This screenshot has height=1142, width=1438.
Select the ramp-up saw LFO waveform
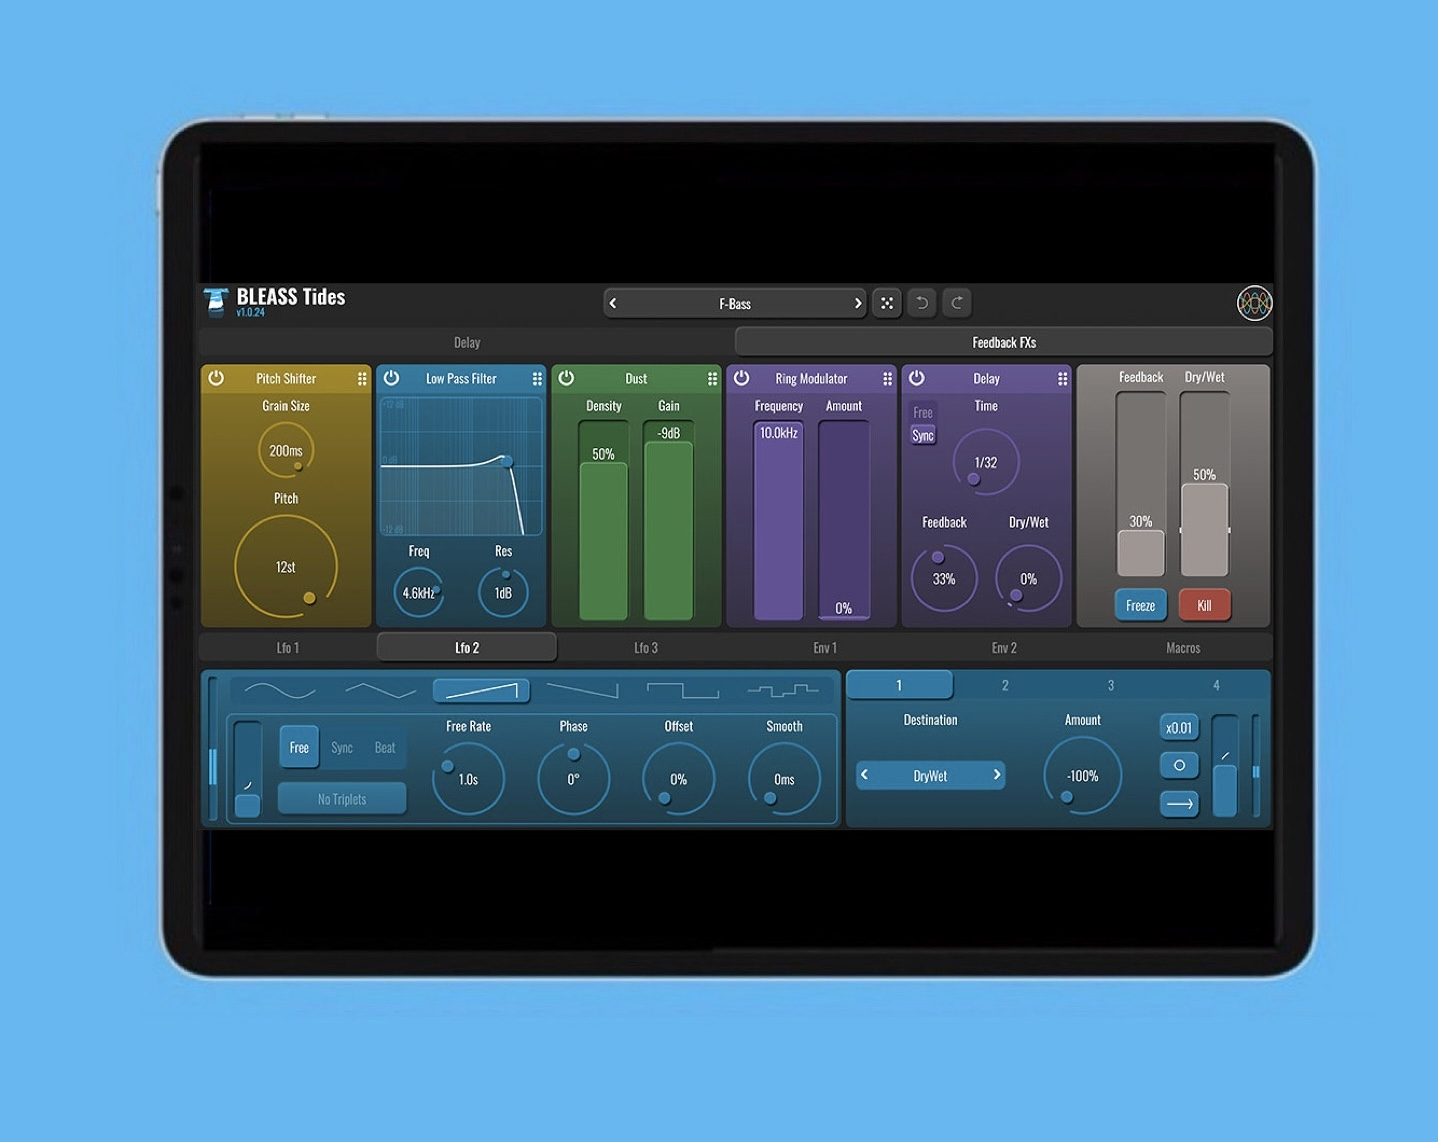(x=481, y=690)
